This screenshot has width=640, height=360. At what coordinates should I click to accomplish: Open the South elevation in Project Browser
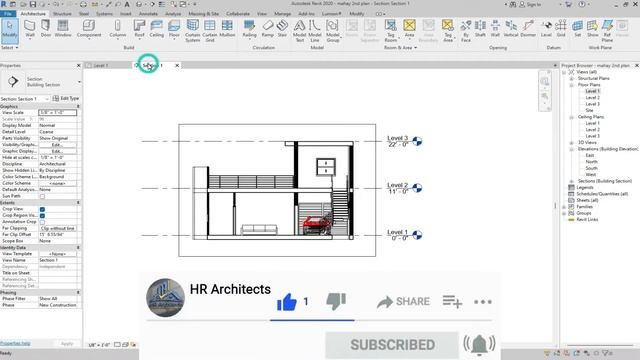tap(591, 168)
